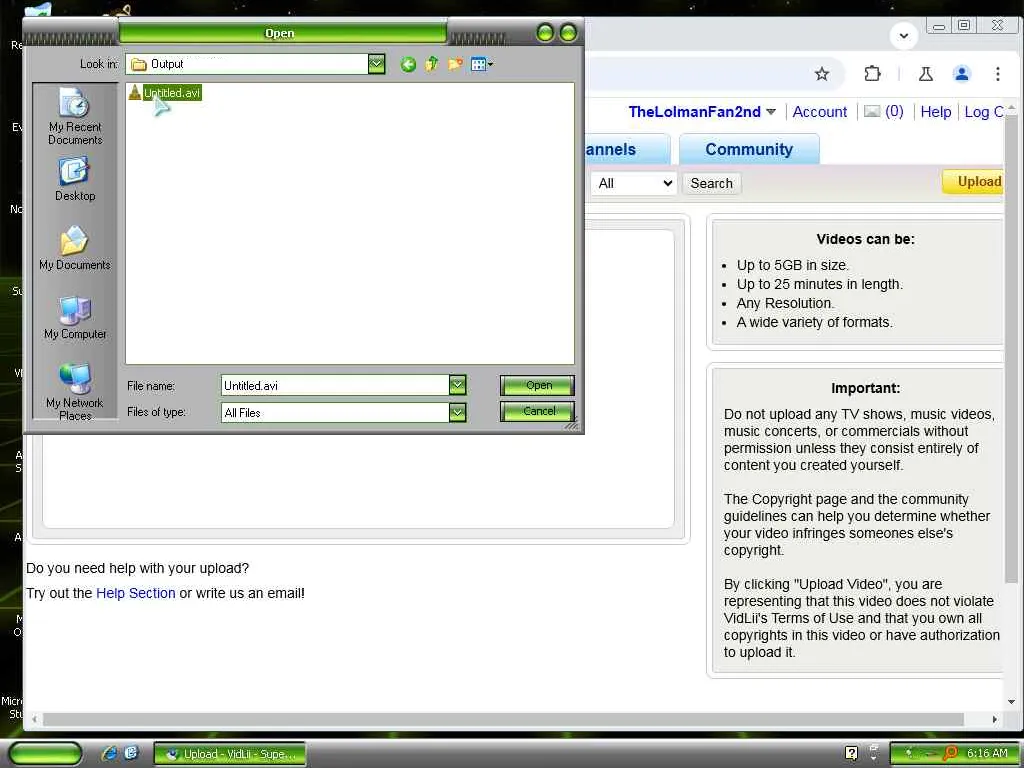Screen dimensions: 1024x768
Task: Click the Cancel button in dialog
Action: (537, 411)
